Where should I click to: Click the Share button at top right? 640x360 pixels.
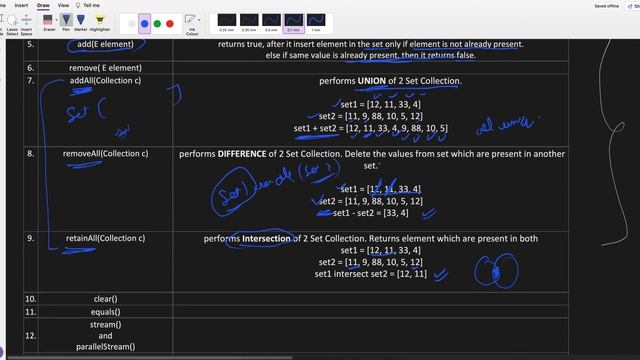633,6
